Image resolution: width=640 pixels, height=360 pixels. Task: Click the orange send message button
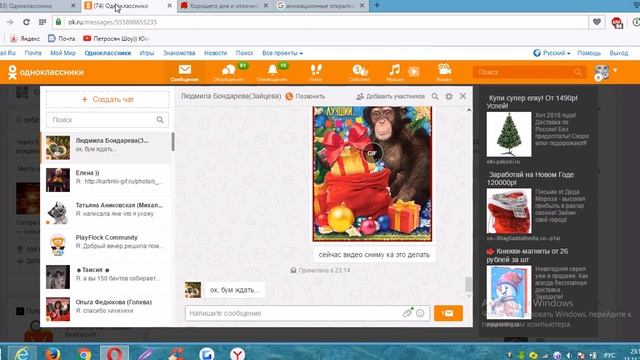tap(448, 313)
